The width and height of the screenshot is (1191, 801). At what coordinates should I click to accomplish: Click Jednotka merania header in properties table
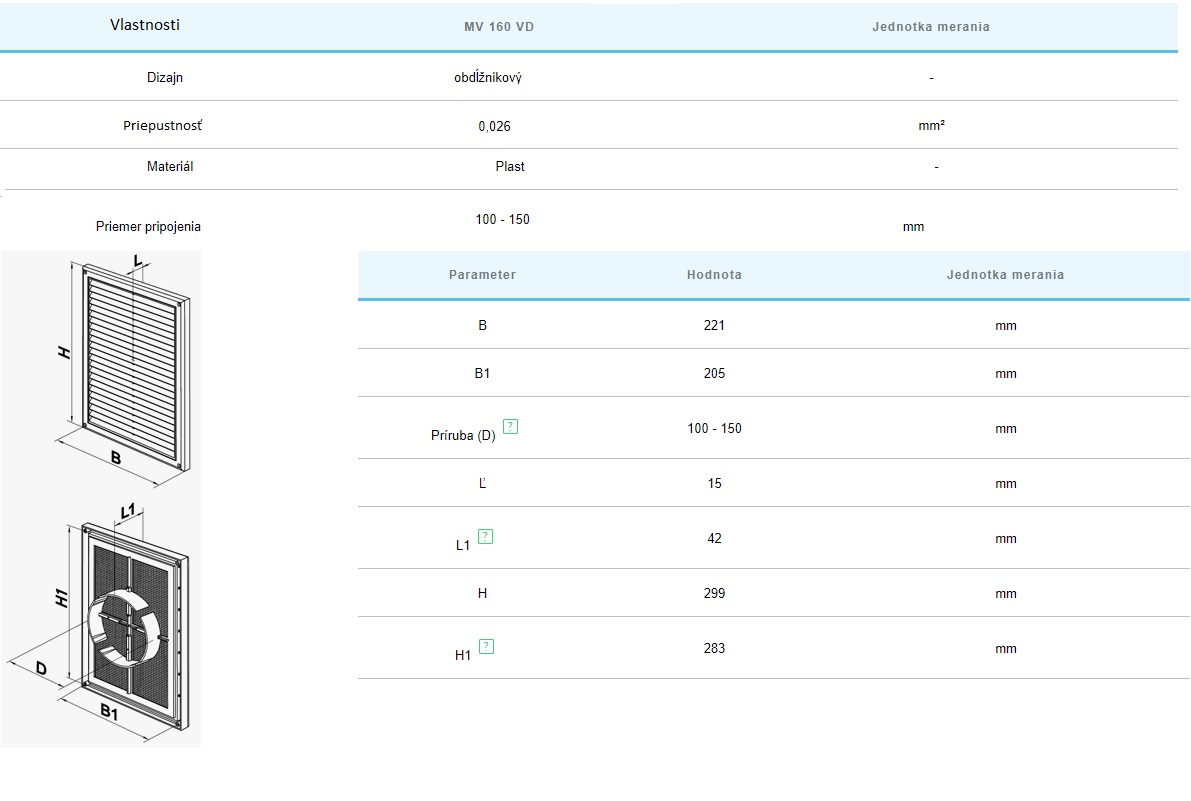click(930, 27)
